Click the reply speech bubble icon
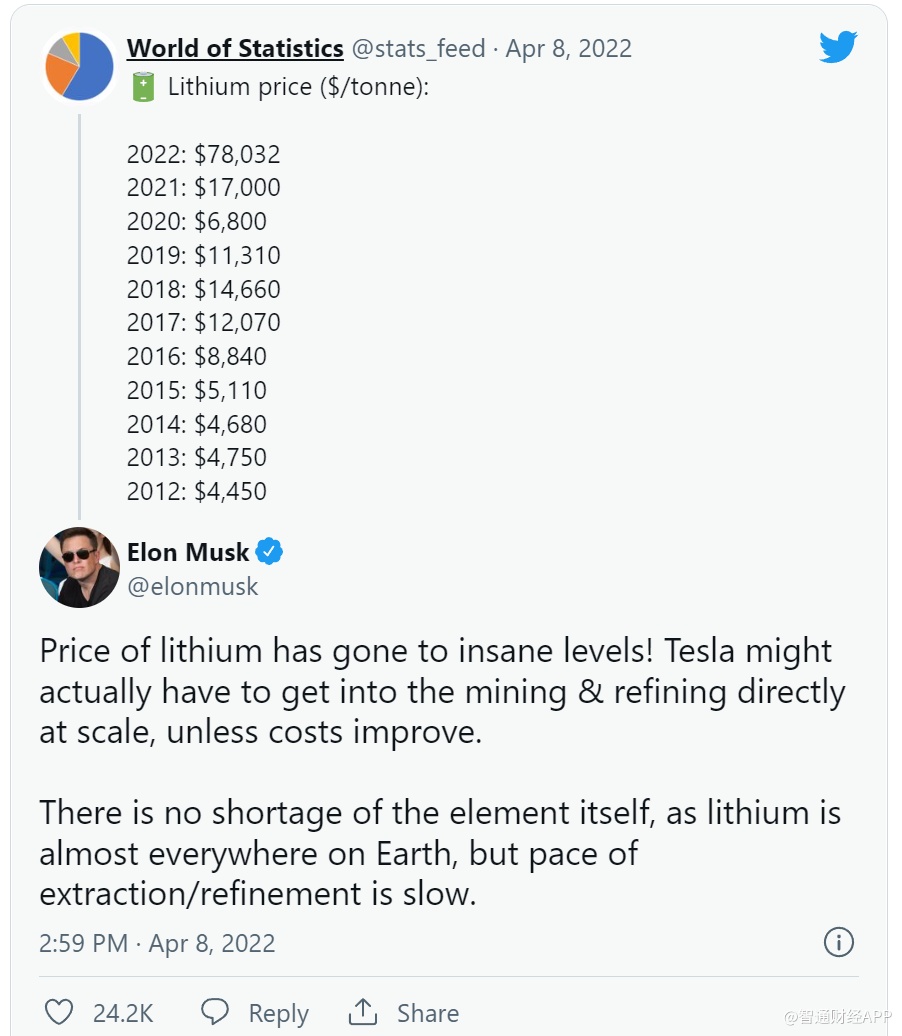The height and width of the screenshot is (1036, 902). click(x=215, y=1012)
